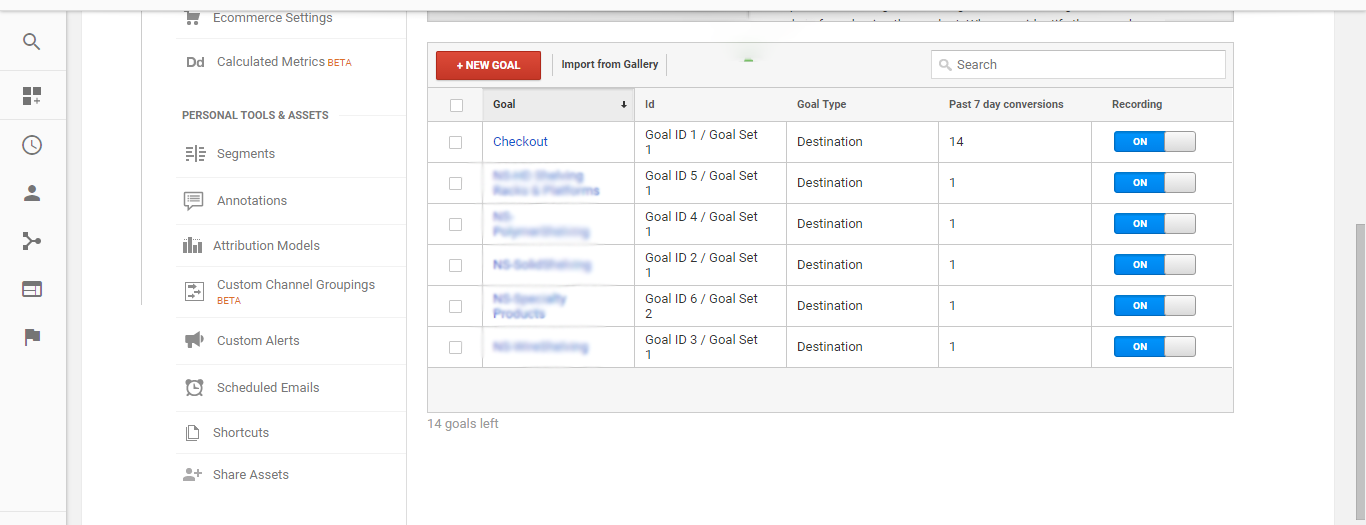Open the Audience person icon

tap(32, 194)
